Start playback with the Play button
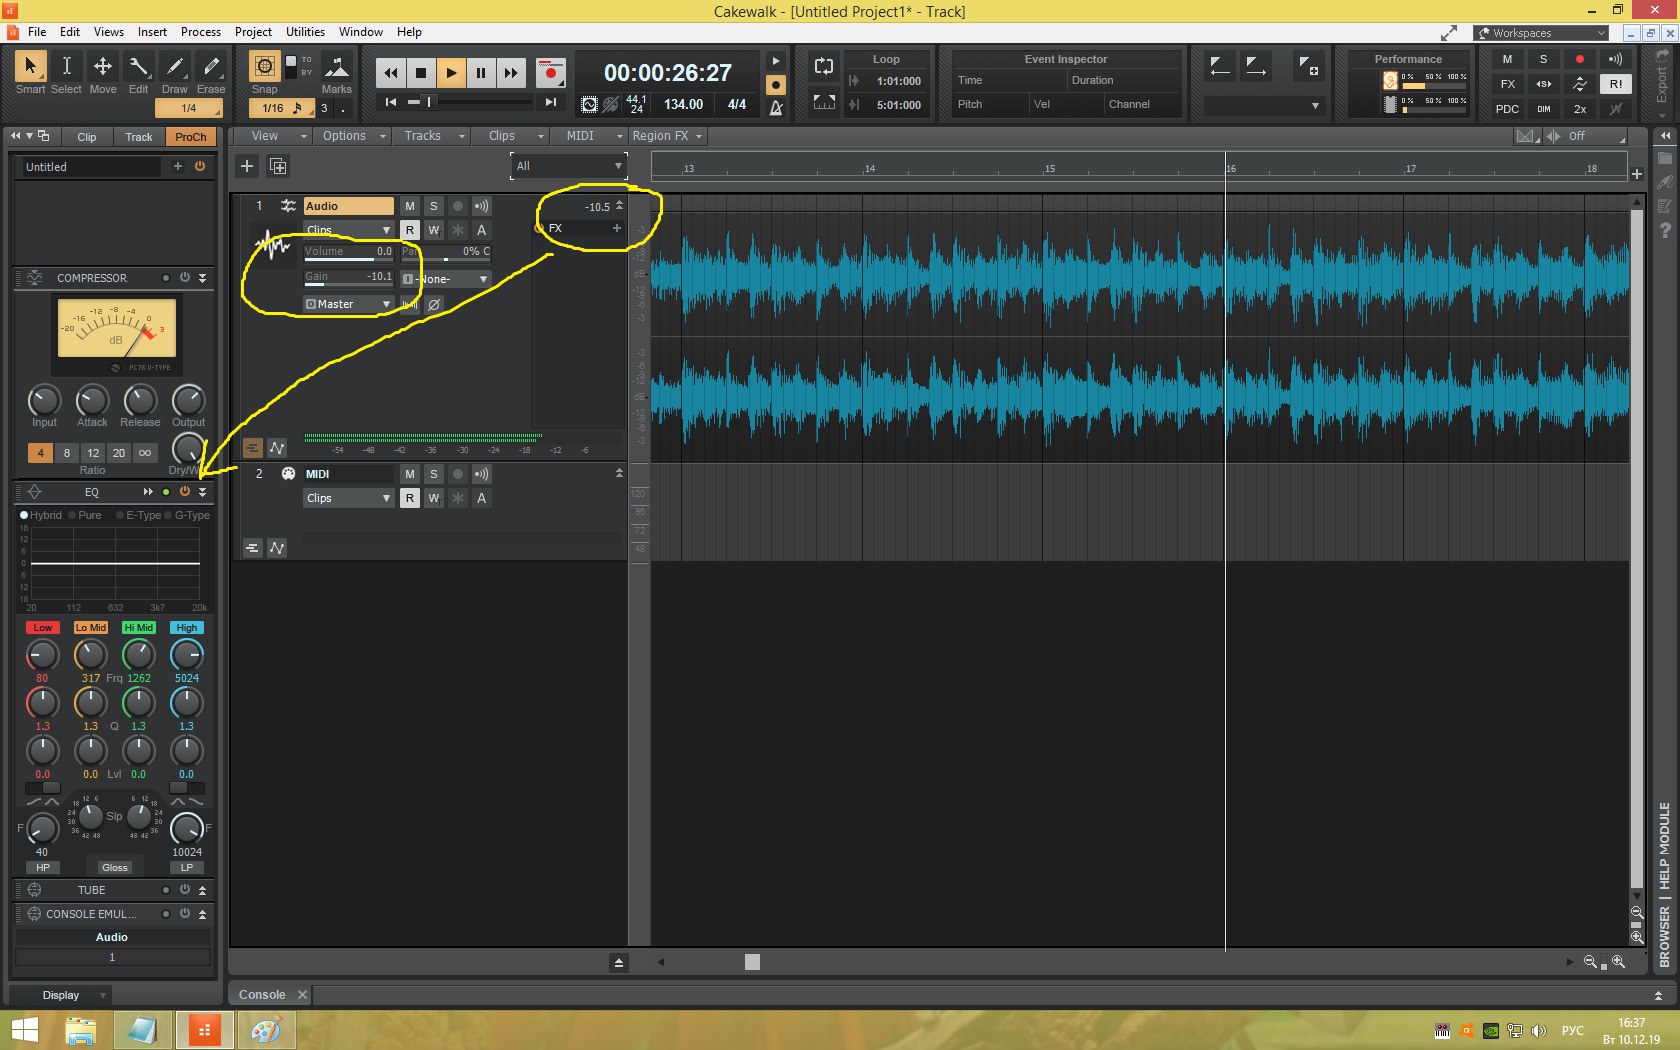 coord(451,72)
